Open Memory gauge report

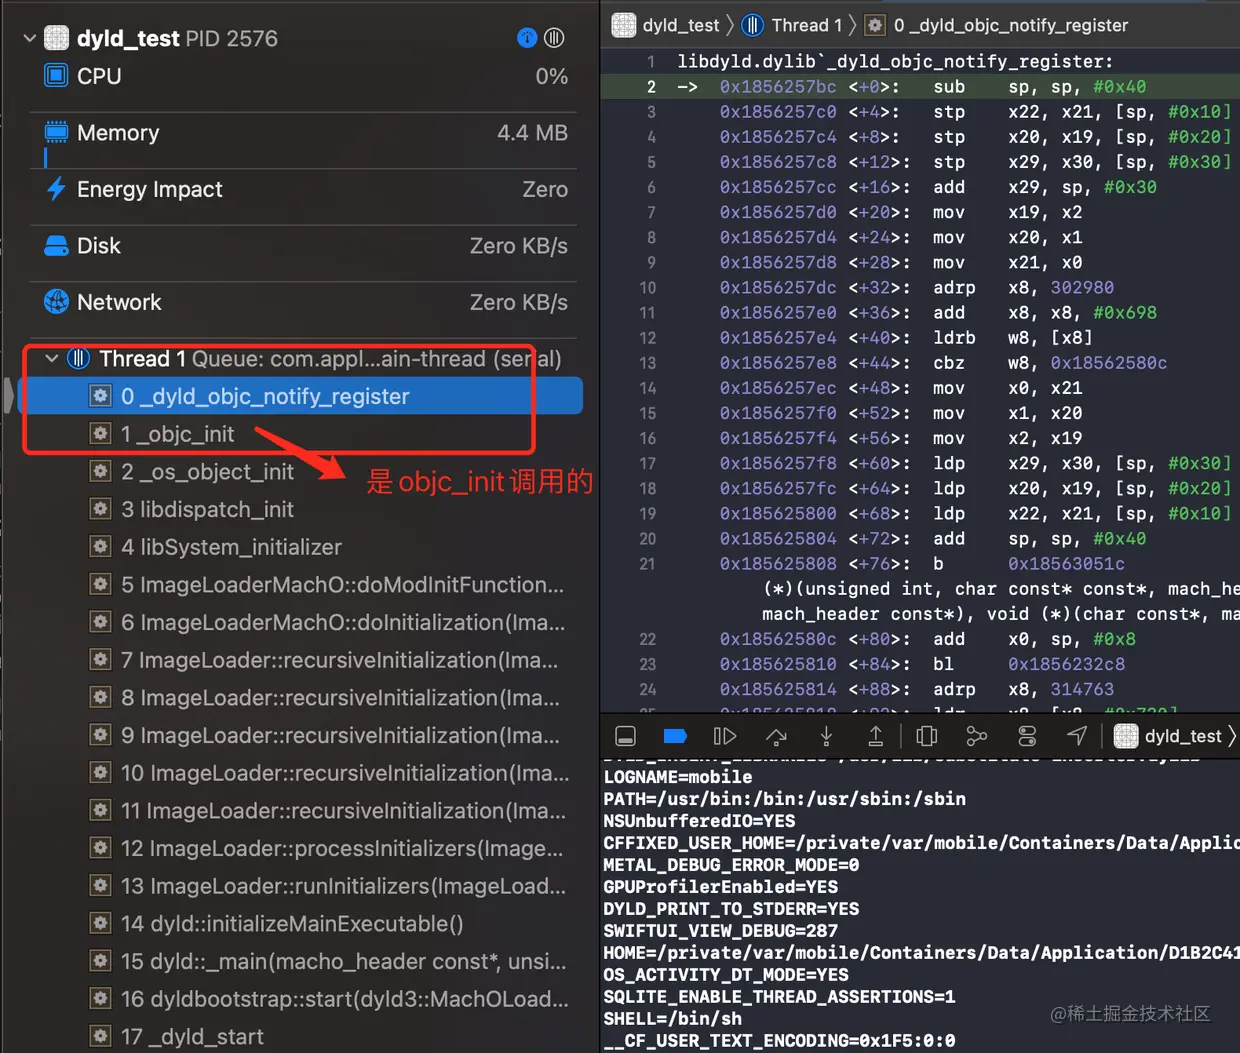coord(306,133)
